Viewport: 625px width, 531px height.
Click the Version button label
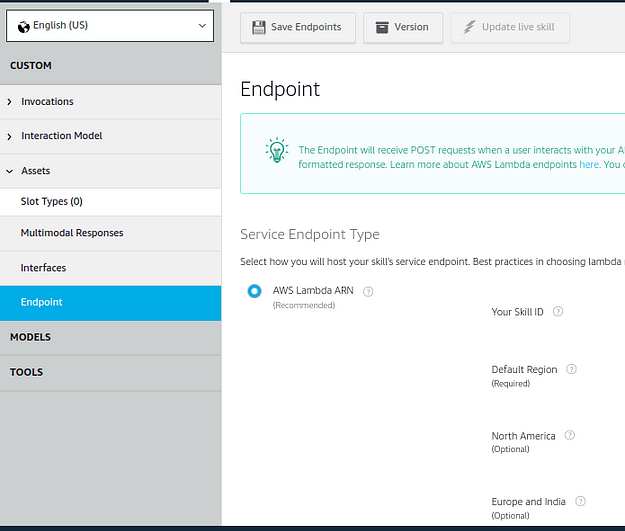pos(411,27)
